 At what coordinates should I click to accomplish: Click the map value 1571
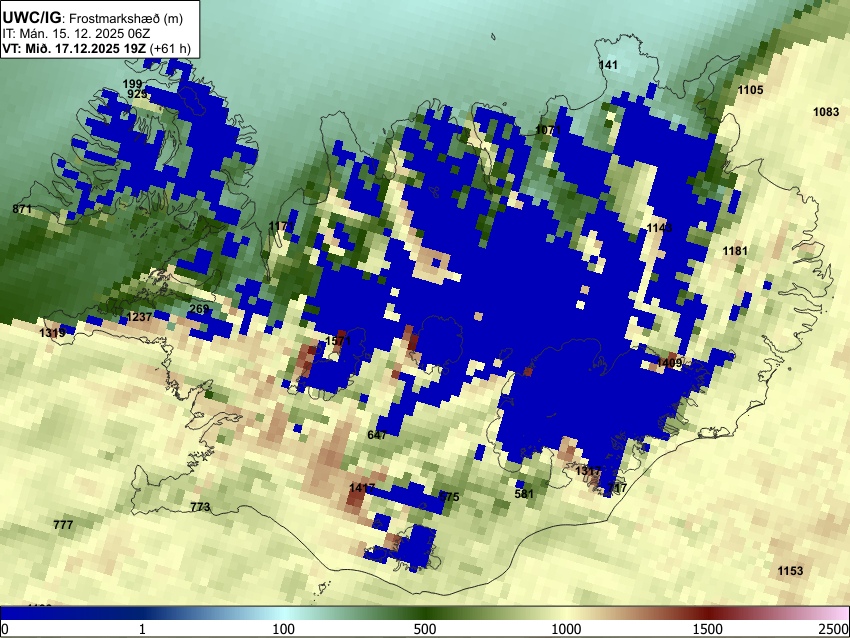(338, 341)
